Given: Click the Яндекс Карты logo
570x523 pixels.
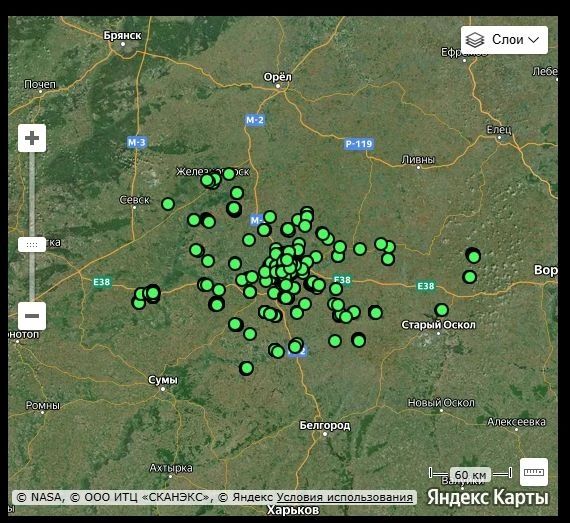Looking at the screenshot, I should point(488,497).
